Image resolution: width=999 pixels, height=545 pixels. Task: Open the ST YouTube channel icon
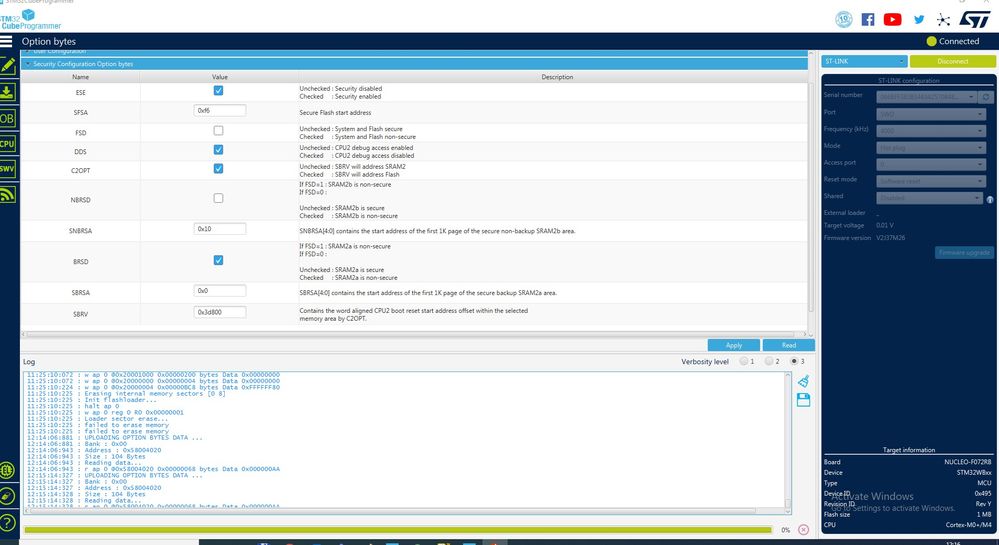[893, 19]
